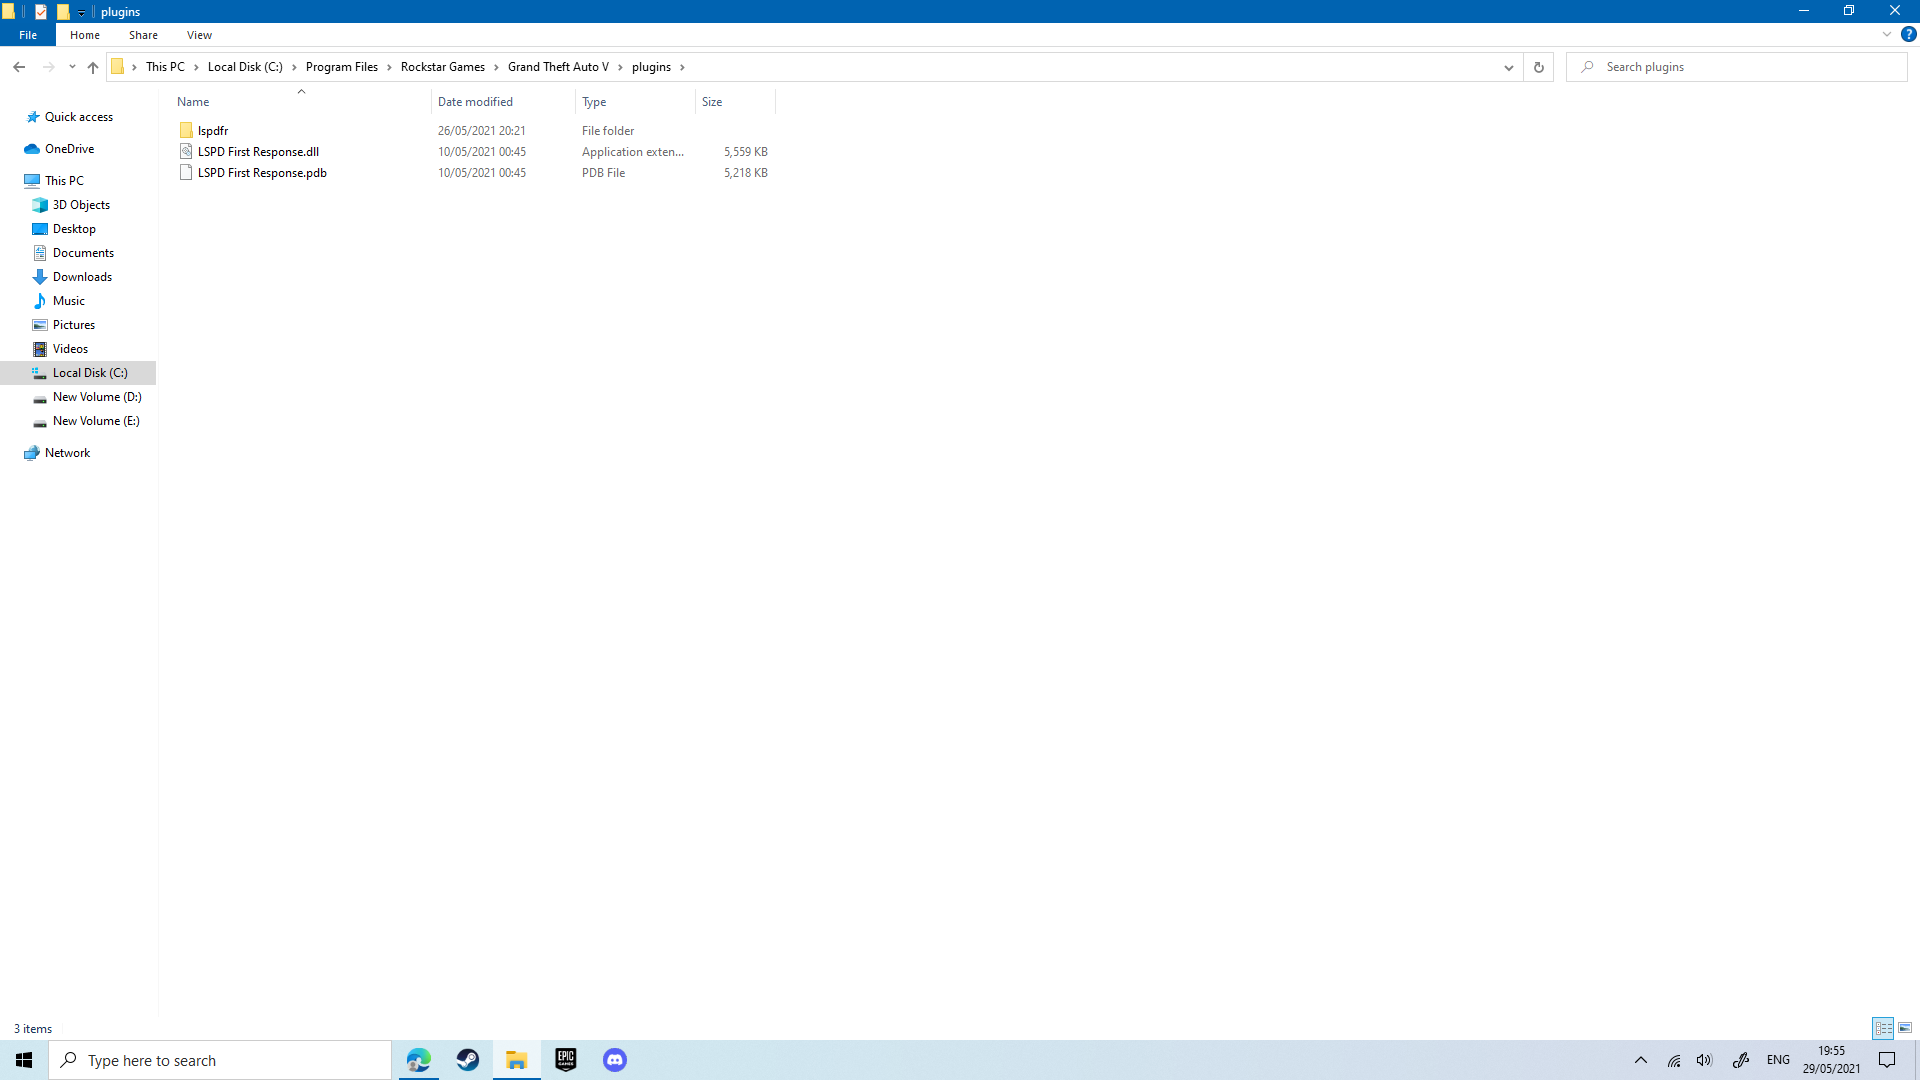Expand the chevron after Grand Theft Auto V
Screen dimensions: 1920x1080
click(620, 67)
